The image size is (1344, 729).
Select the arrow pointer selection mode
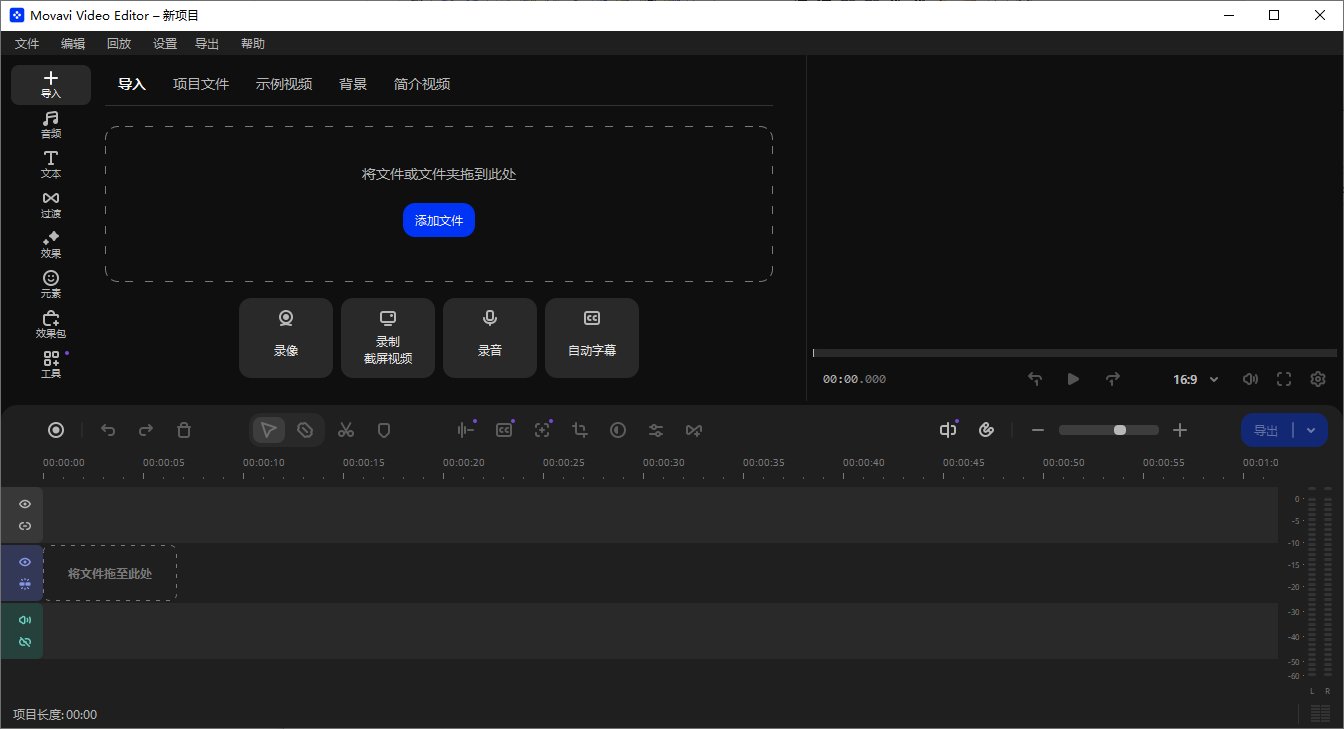(268, 430)
